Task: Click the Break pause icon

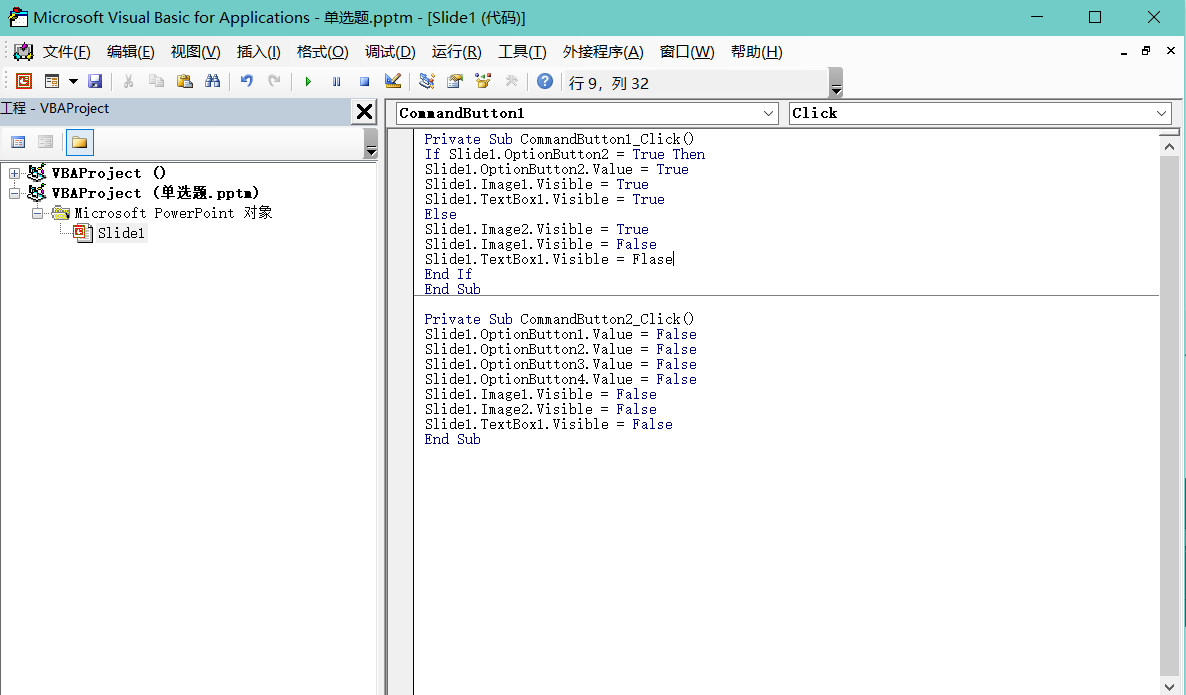Action: coord(336,82)
